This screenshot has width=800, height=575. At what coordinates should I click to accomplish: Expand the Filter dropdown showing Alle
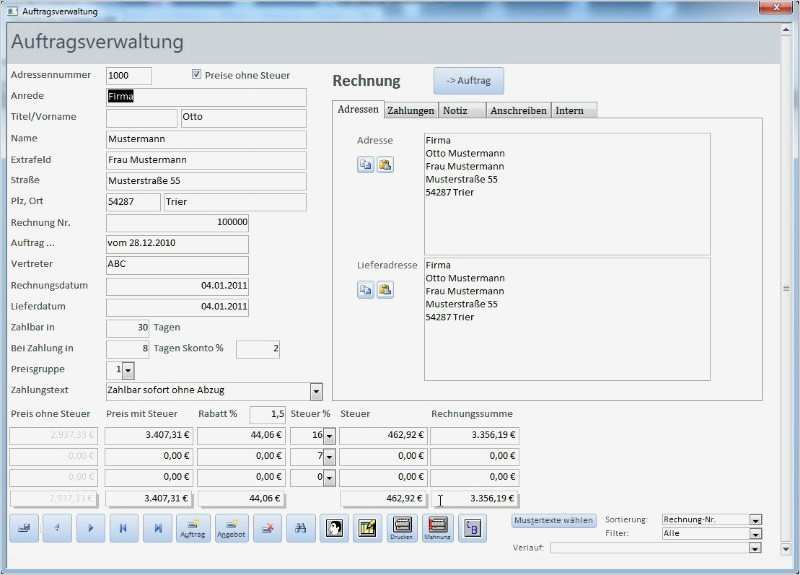pyautogui.click(x=756, y=534)
